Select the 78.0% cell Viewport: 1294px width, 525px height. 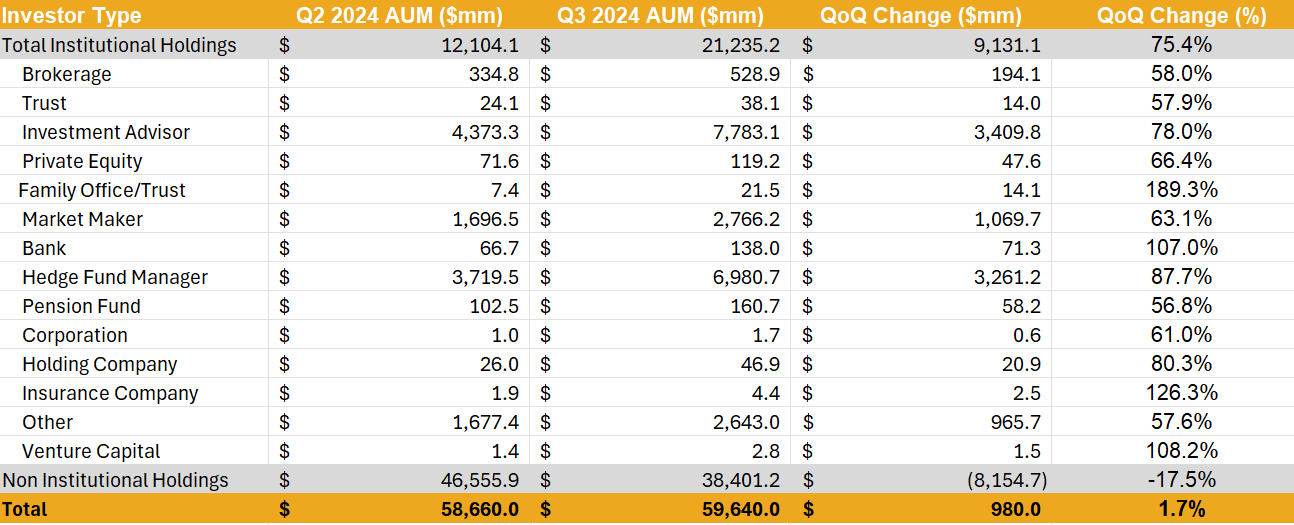(1181, 132)
